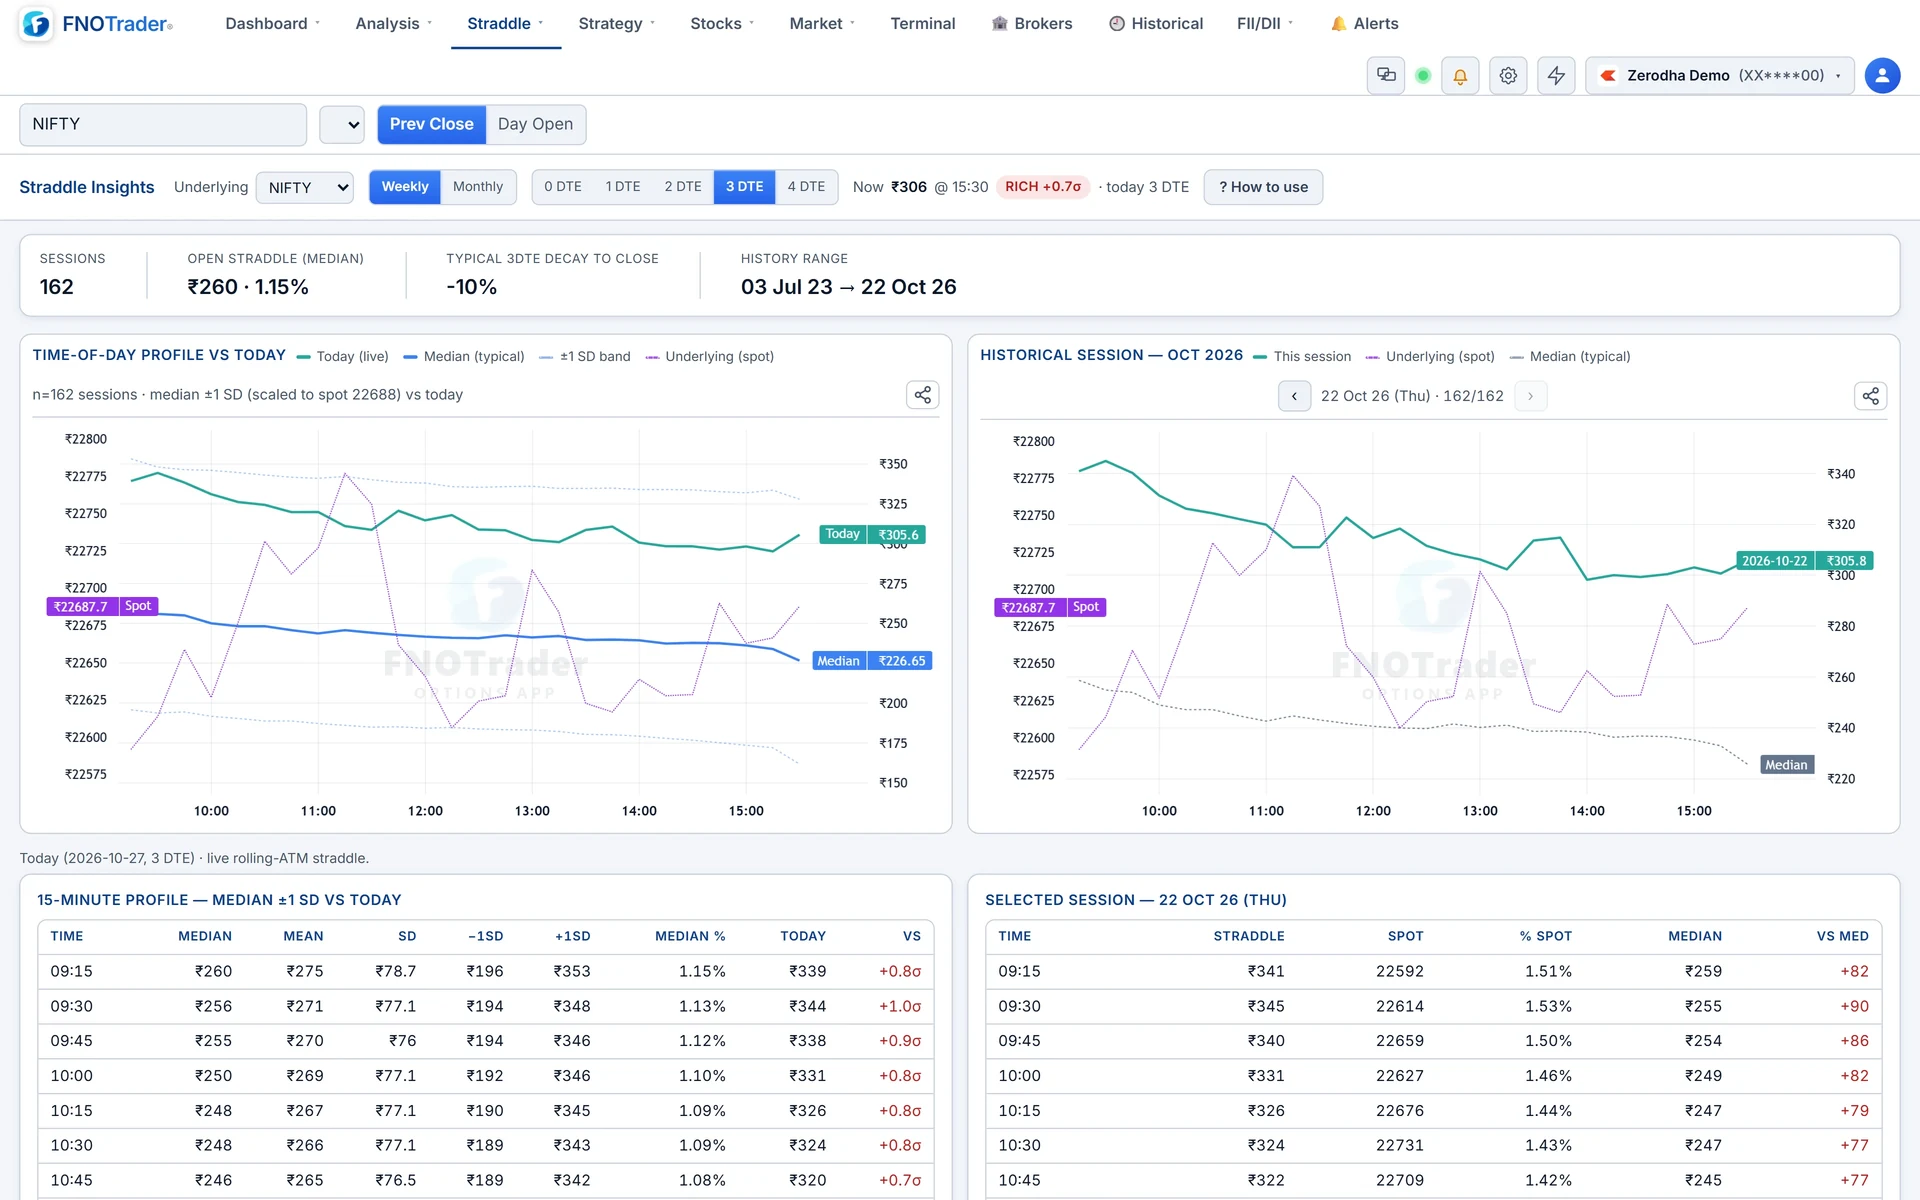This screenshot has height=1200, width=1920.
Task: Open the user profile avatar
Action: [x=1882, y=76]
